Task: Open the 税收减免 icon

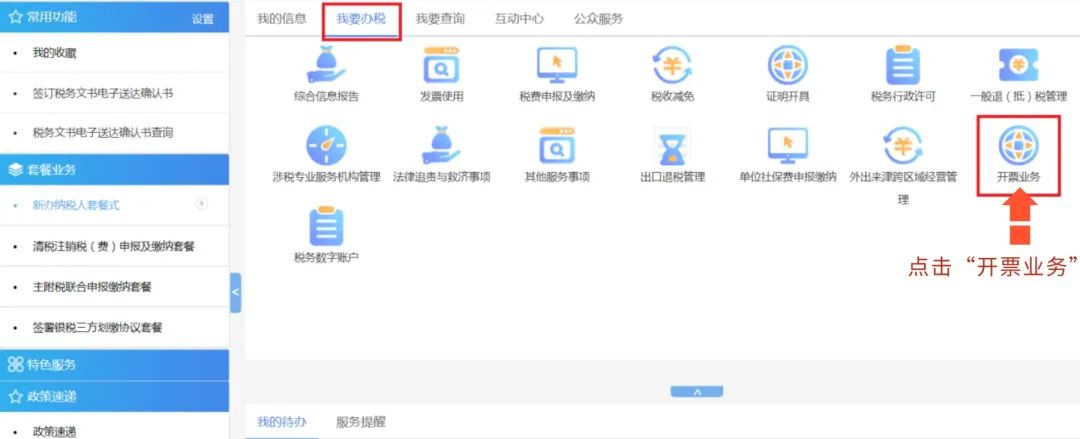Action: coord(672,65)
